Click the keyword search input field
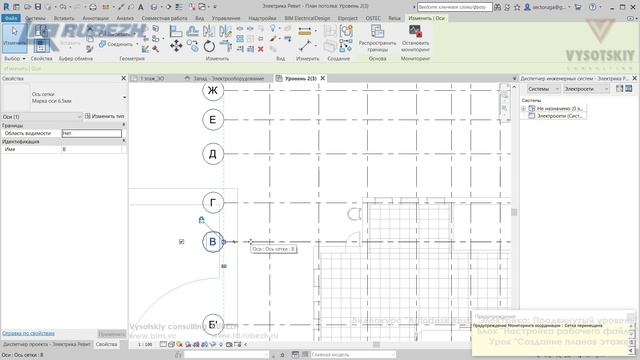The image size is (640, 360). tap(454, 7)
